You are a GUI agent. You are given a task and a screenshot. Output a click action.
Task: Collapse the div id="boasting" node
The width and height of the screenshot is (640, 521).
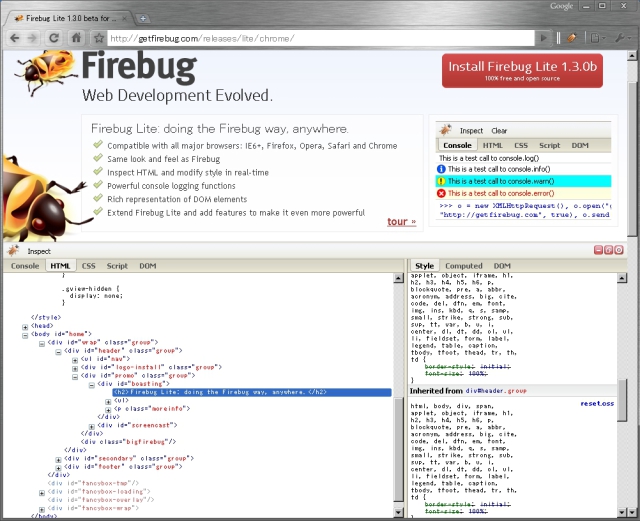point(92,385)
